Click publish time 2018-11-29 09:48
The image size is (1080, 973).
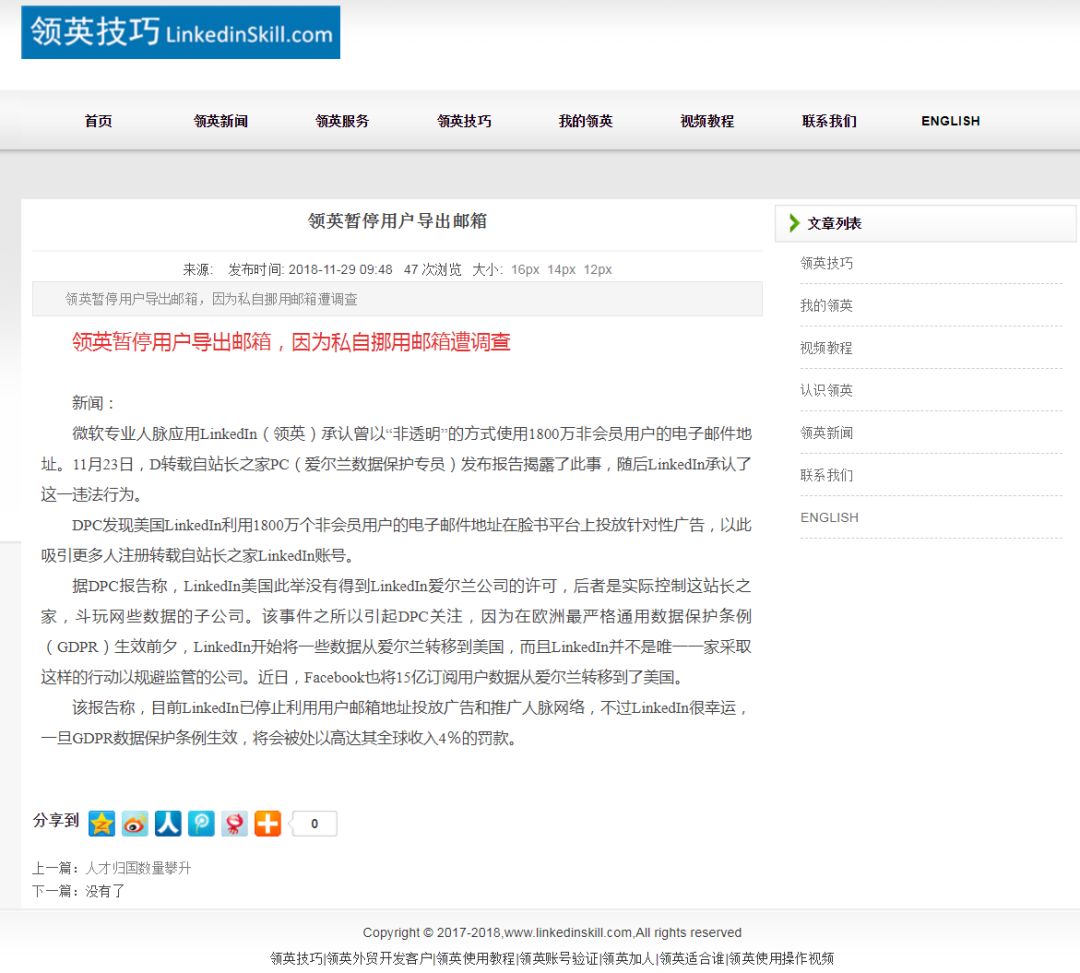pyautogui.click(x=340, y=270)
